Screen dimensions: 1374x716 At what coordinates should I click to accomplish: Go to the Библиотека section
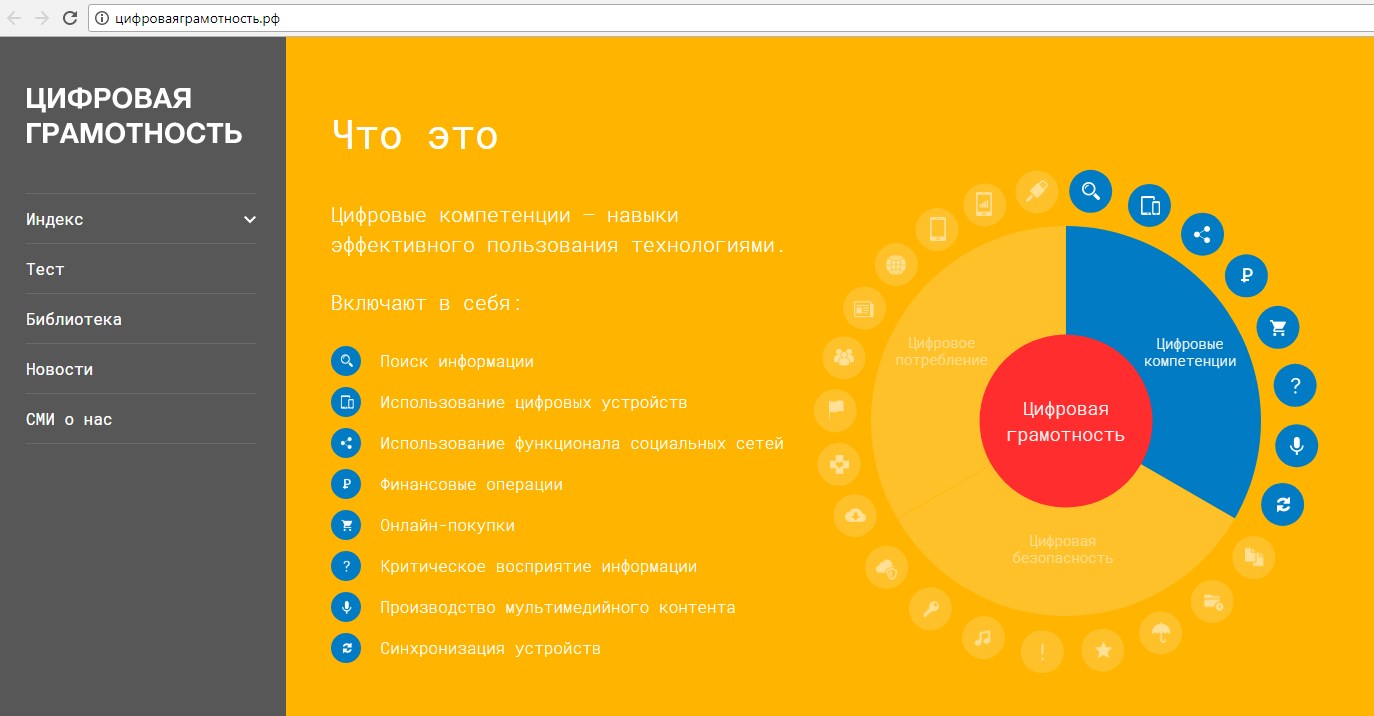(x=74, y=320)
